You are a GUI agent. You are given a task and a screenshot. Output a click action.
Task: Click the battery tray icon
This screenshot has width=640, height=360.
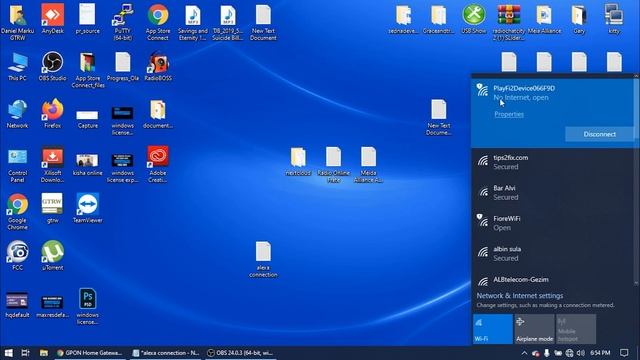558,353
